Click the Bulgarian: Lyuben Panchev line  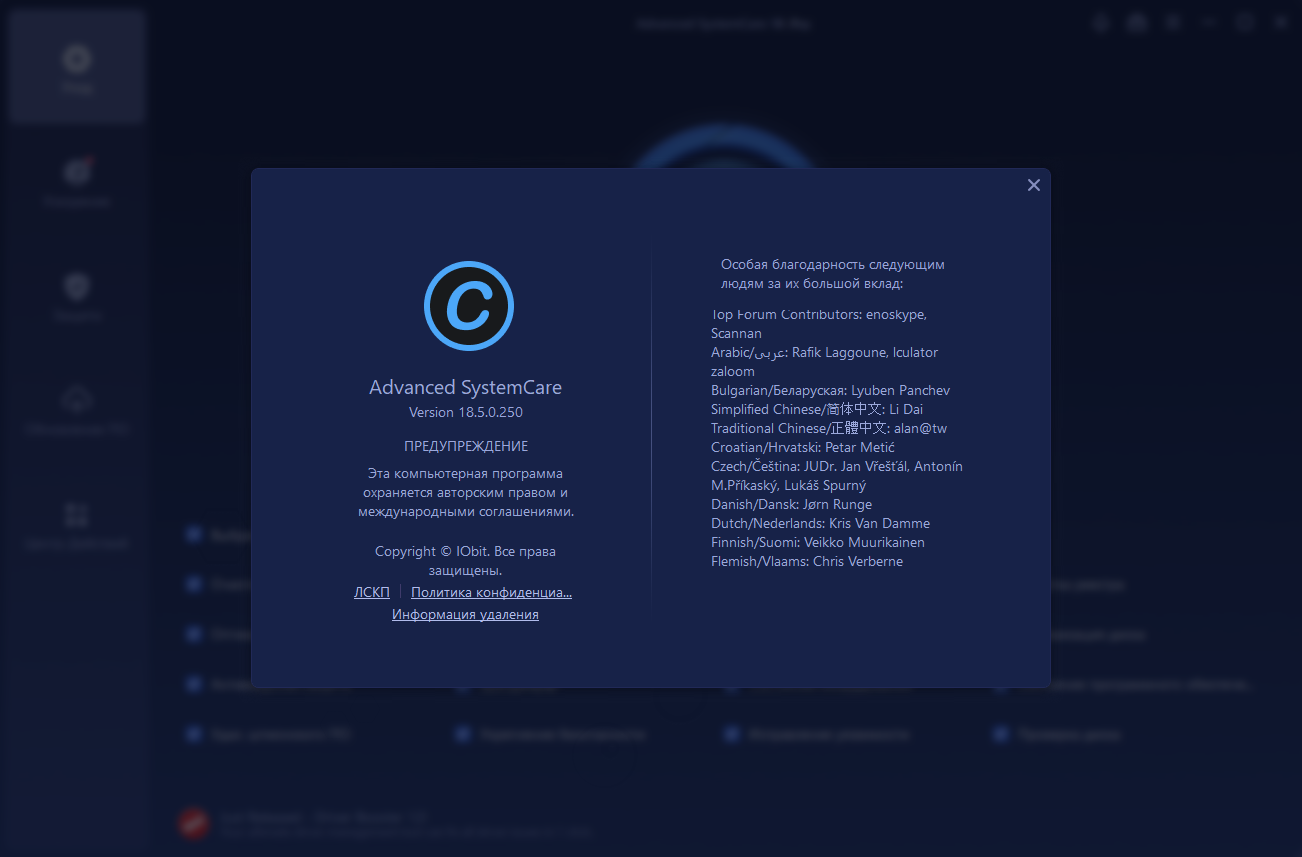[x=830, y=390]
